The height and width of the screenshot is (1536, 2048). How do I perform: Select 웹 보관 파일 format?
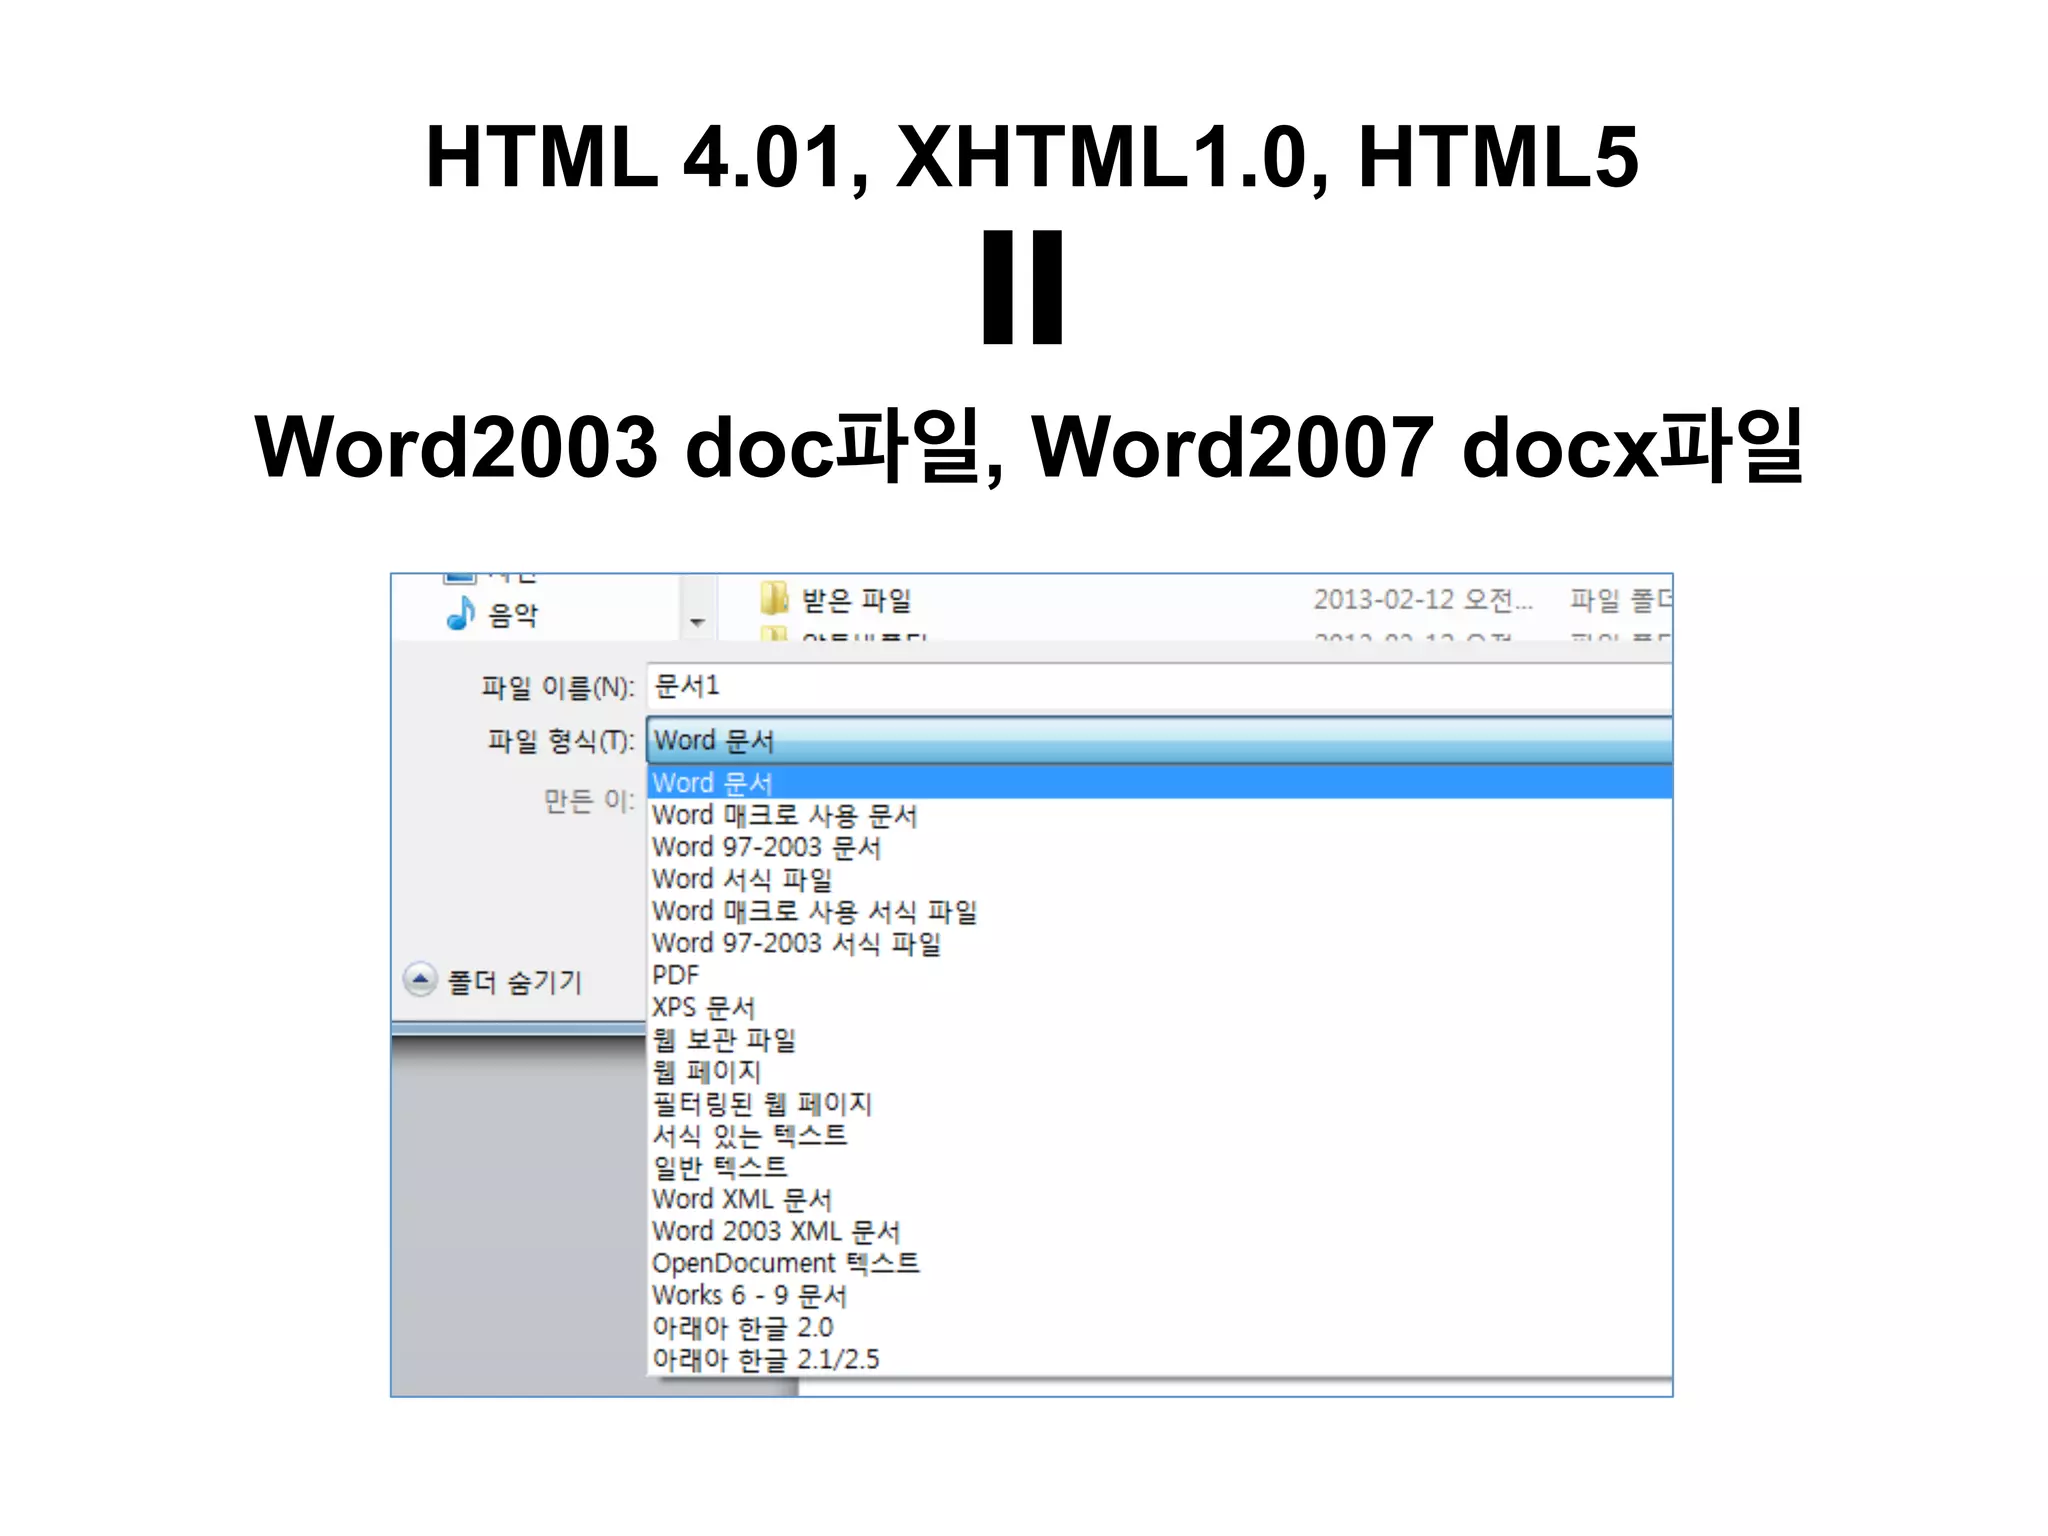[1160, 1039]
